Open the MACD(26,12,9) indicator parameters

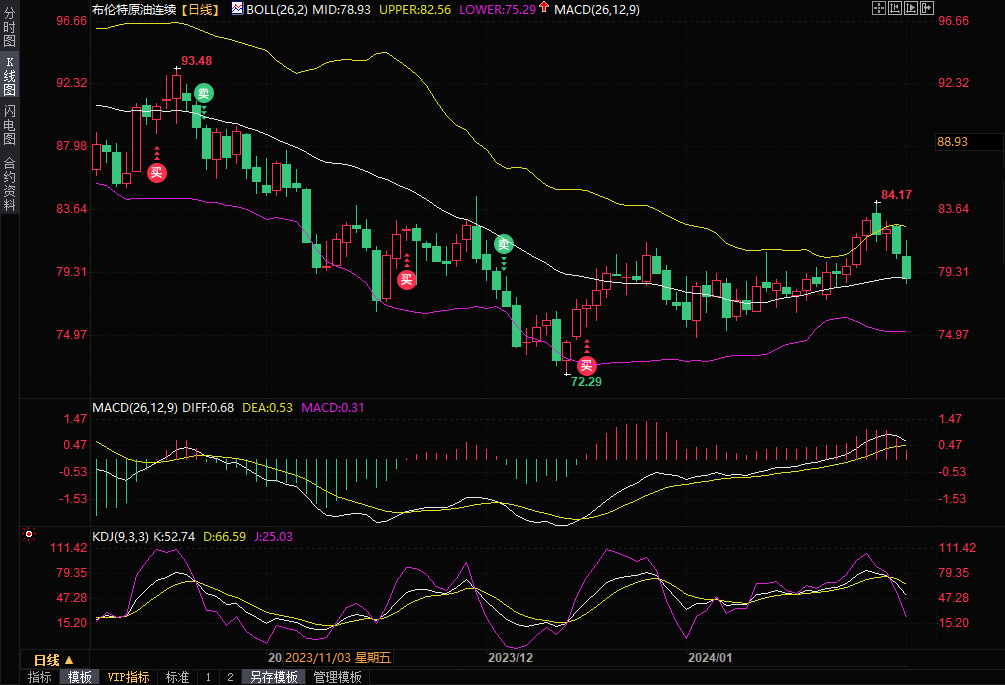click(x=134, y=407)
